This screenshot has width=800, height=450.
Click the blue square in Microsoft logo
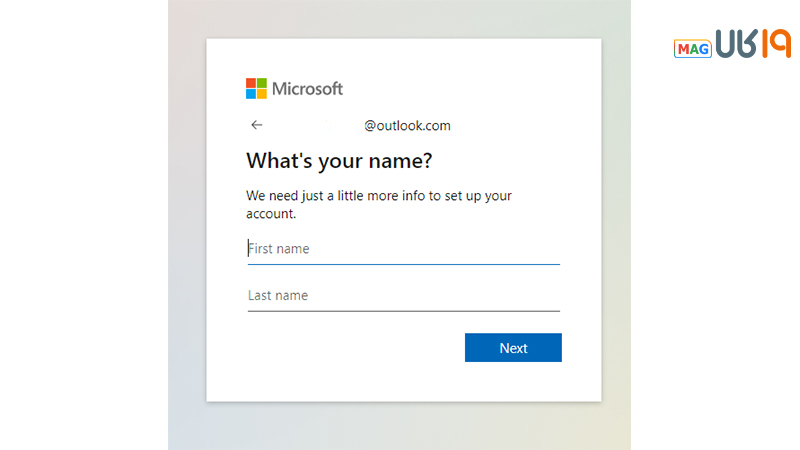[x=251, y=94]
